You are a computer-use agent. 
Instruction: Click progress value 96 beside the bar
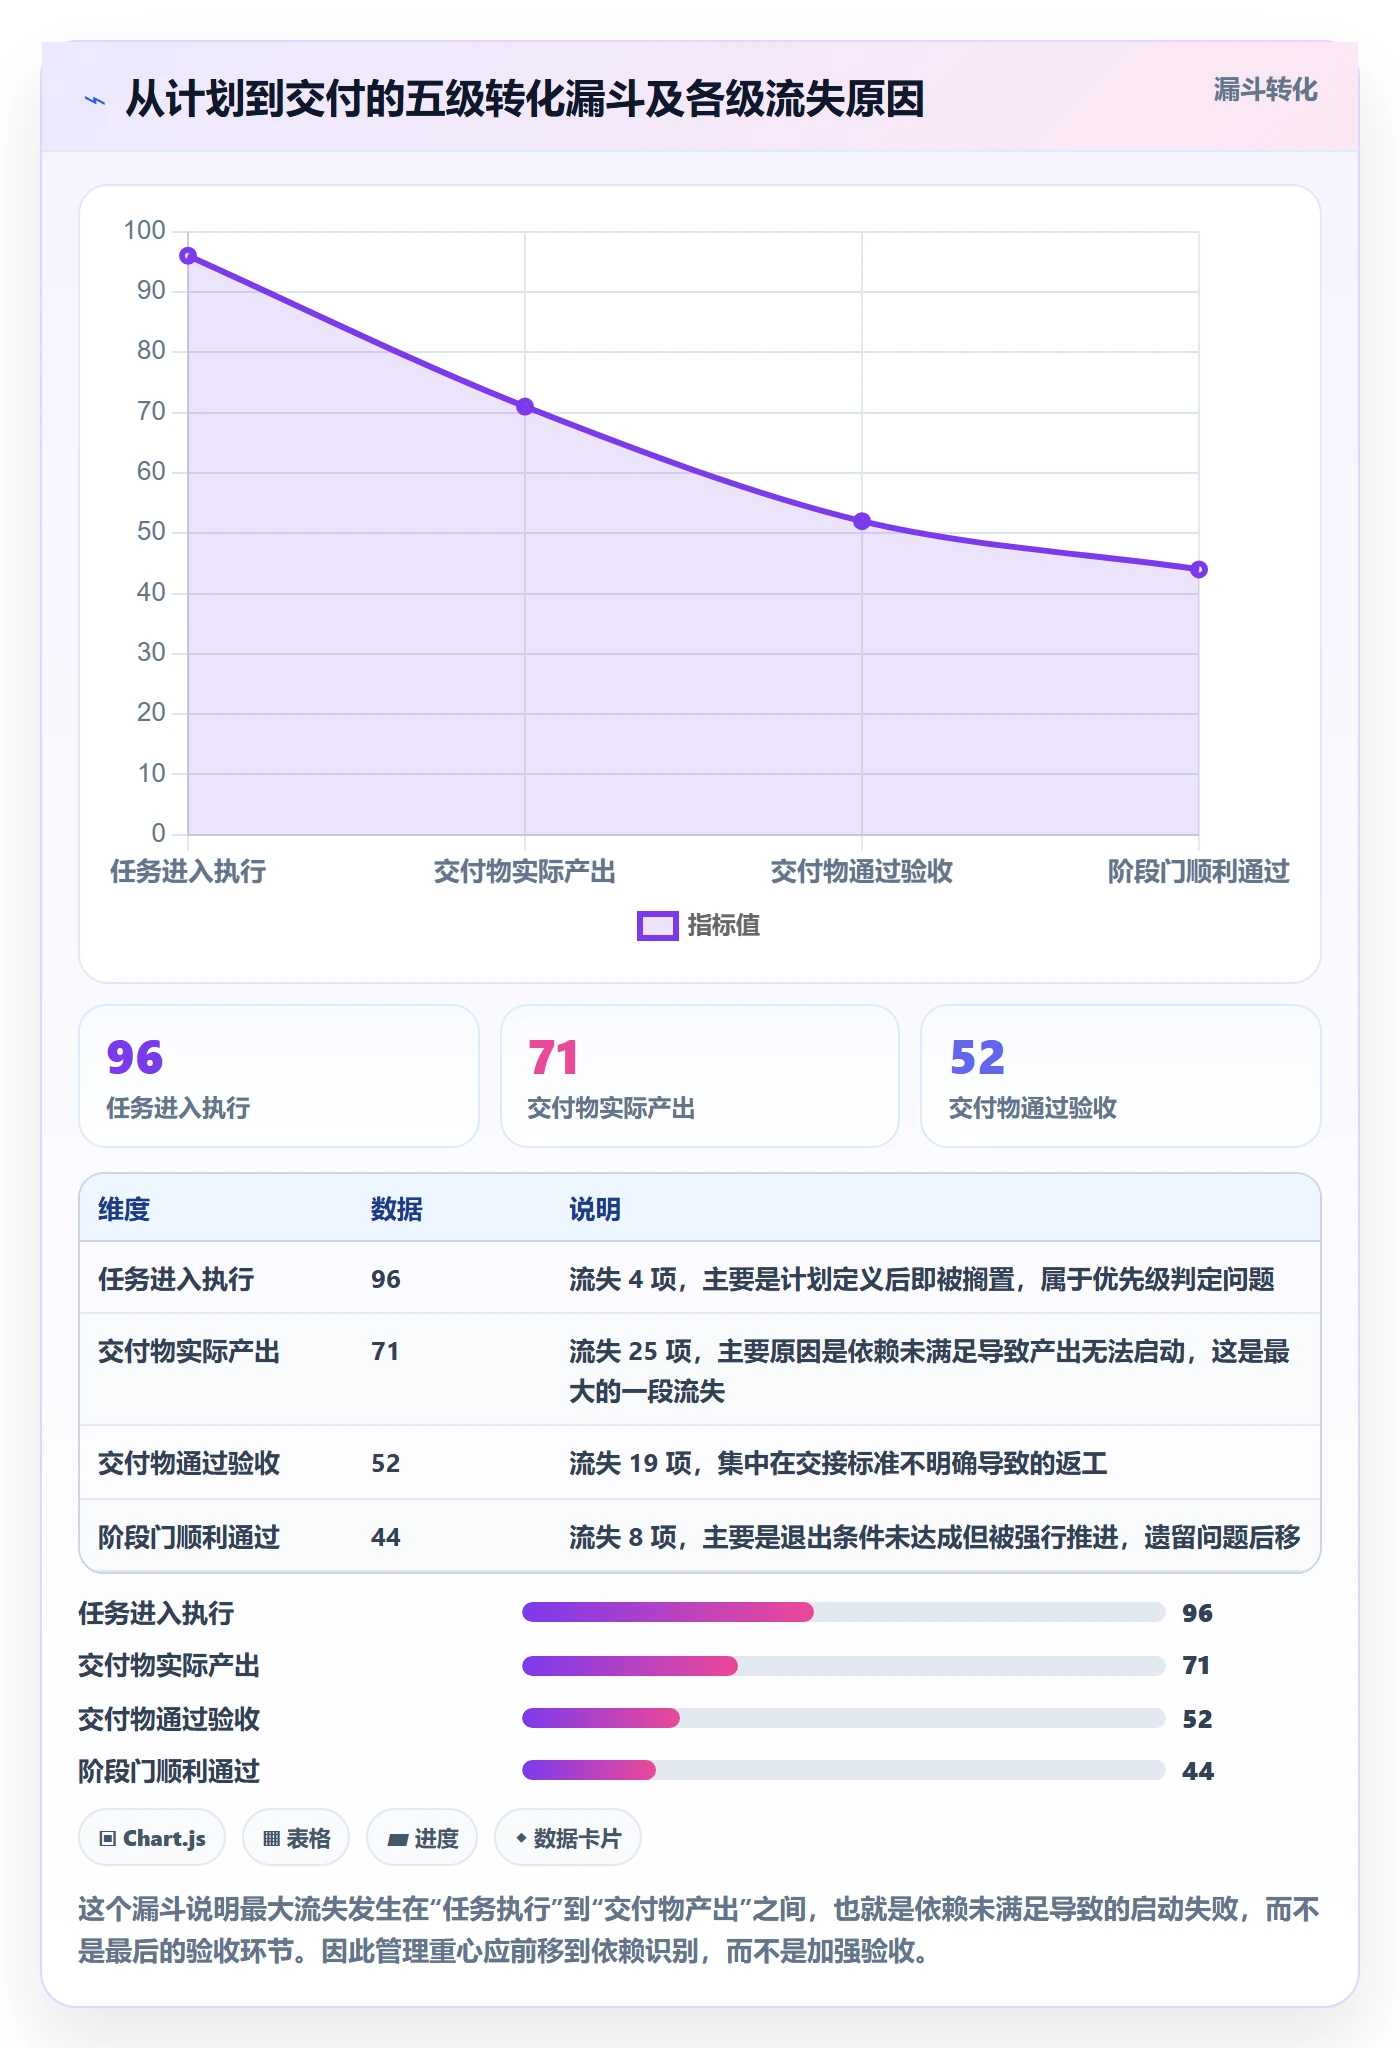pos(1197,1612)
